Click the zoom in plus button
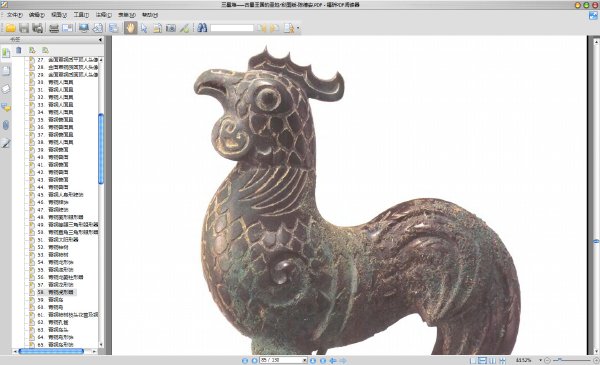This screenshot has height=365, width=600. 596,360
